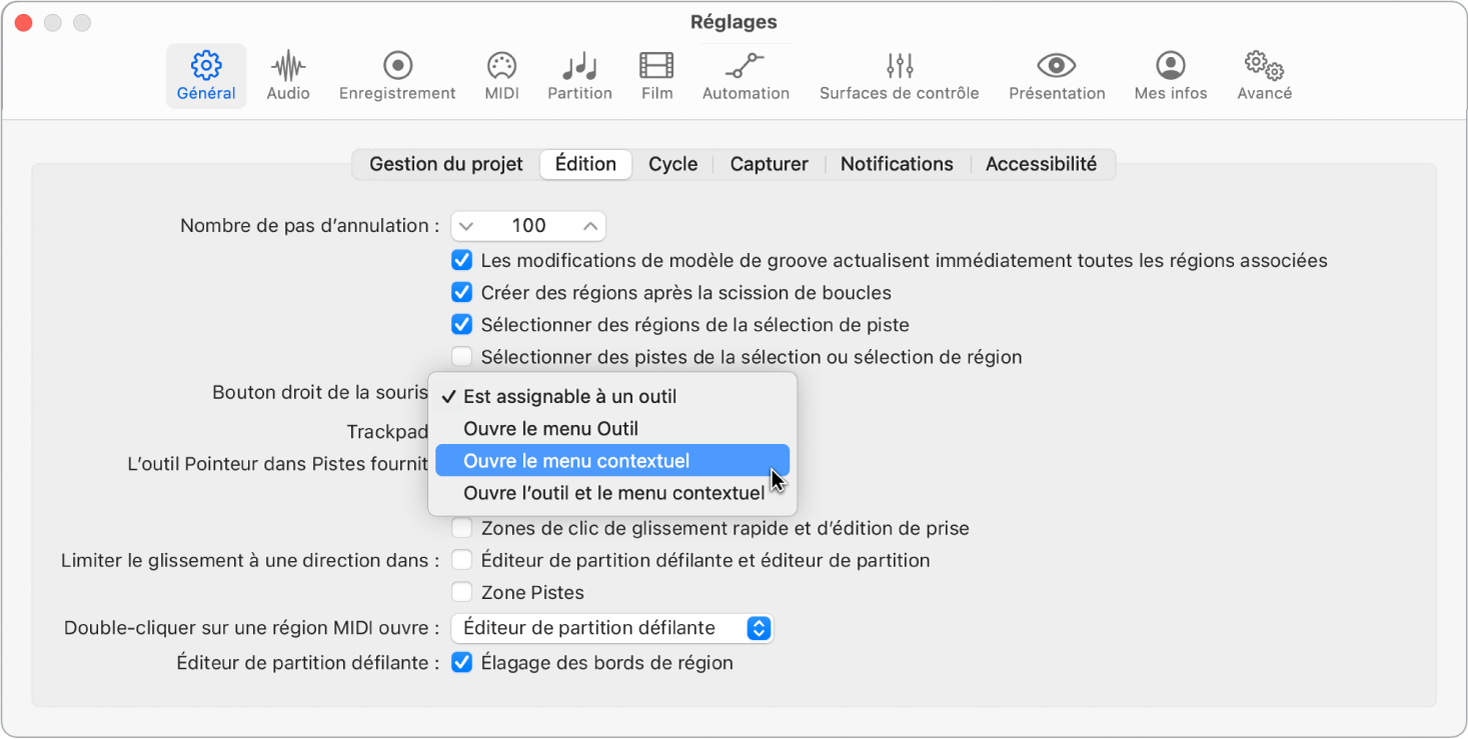Screen dimensions: 1468x739
Task: Open the Notifications tab
Action: point(895,164)
